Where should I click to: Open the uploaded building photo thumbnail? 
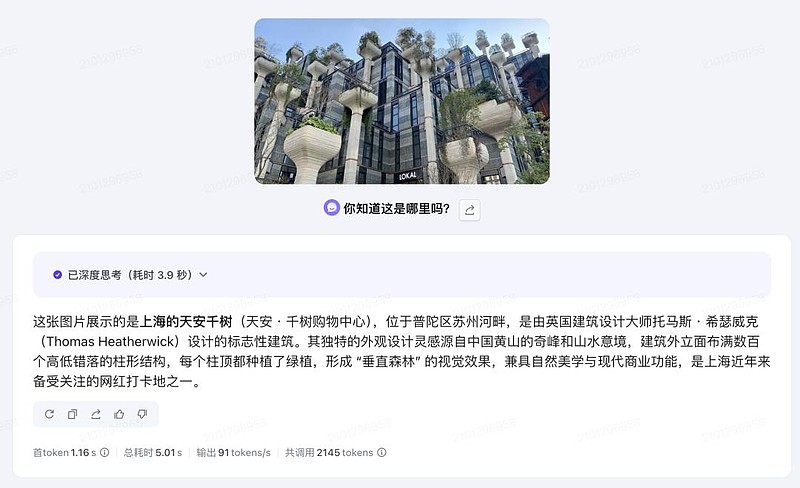[402, 101]
